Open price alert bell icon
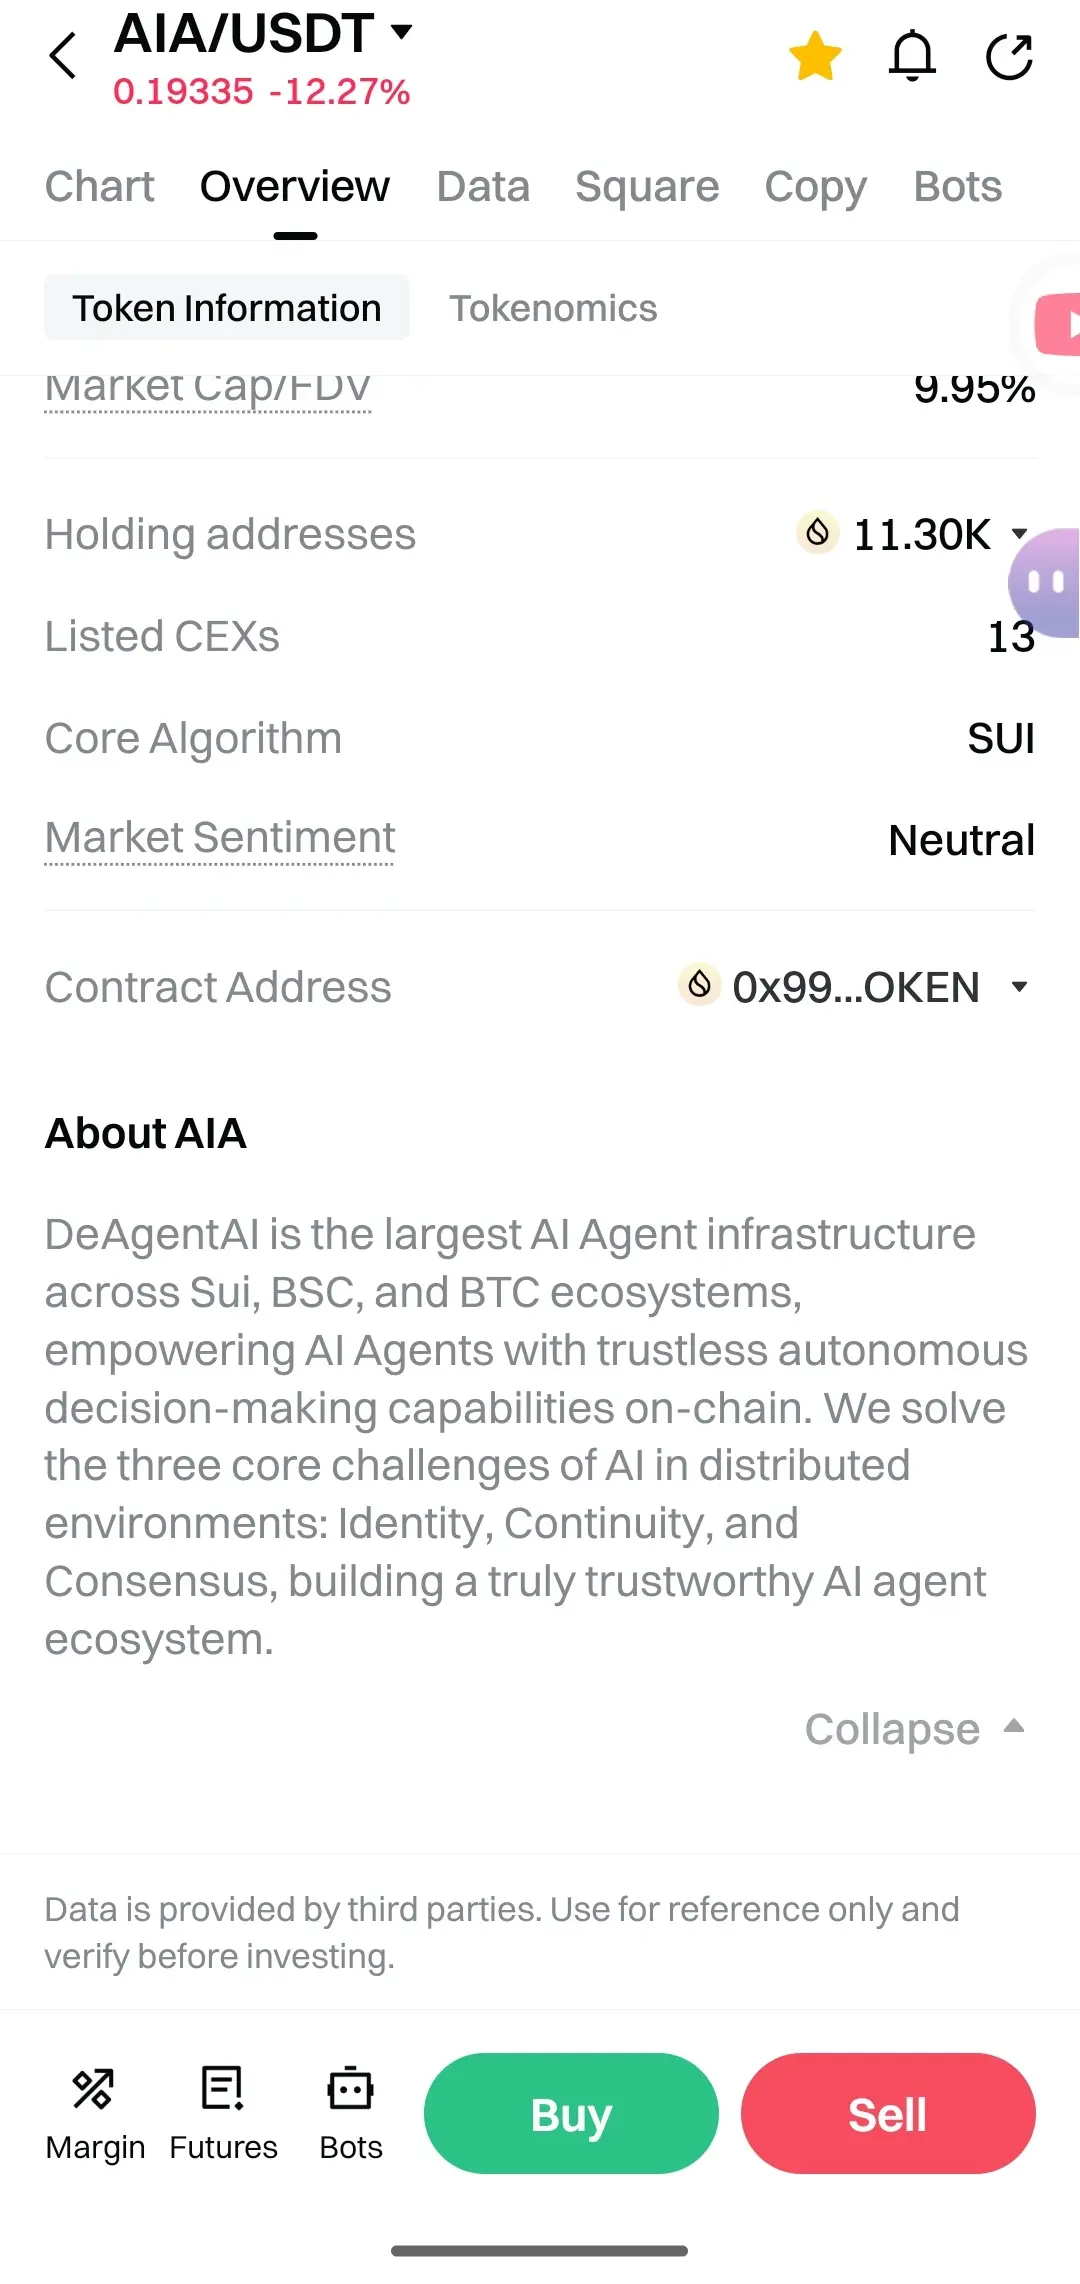 click(x=912, y=56)
